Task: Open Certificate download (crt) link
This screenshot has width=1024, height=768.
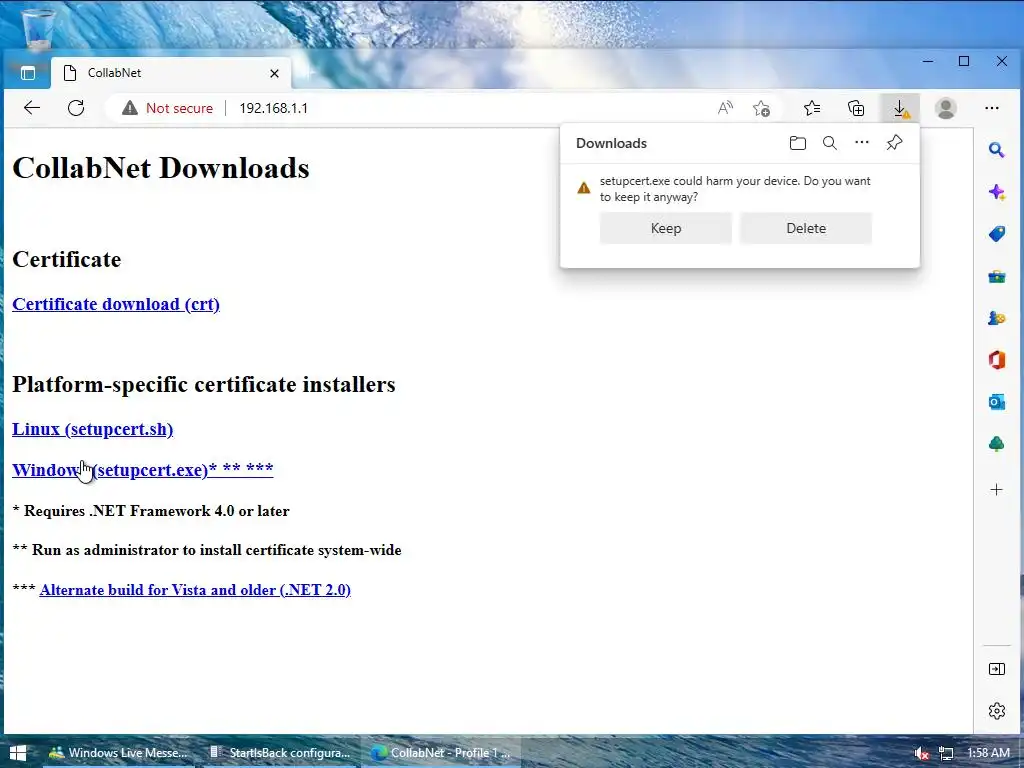Action: coord(116,304)
